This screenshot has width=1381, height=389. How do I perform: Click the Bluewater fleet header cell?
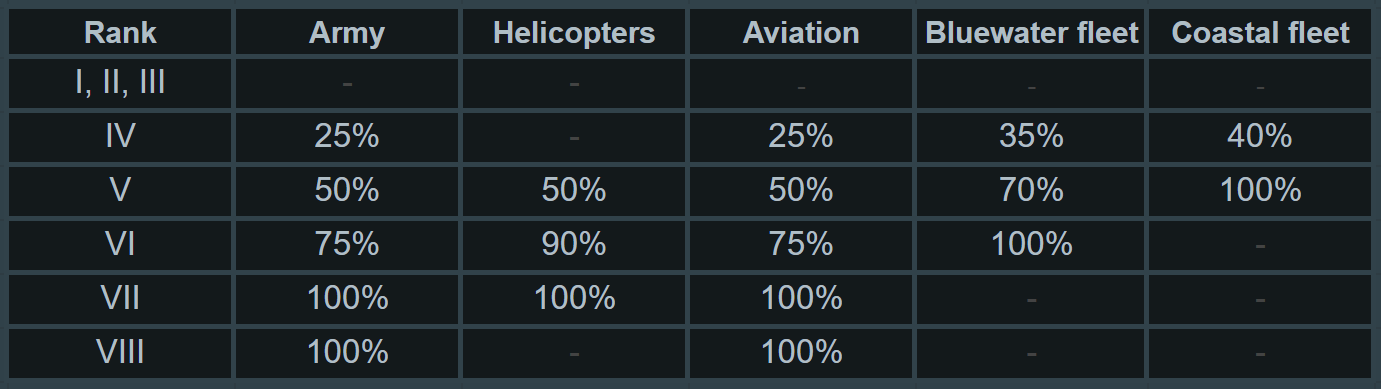[1031, 33]
